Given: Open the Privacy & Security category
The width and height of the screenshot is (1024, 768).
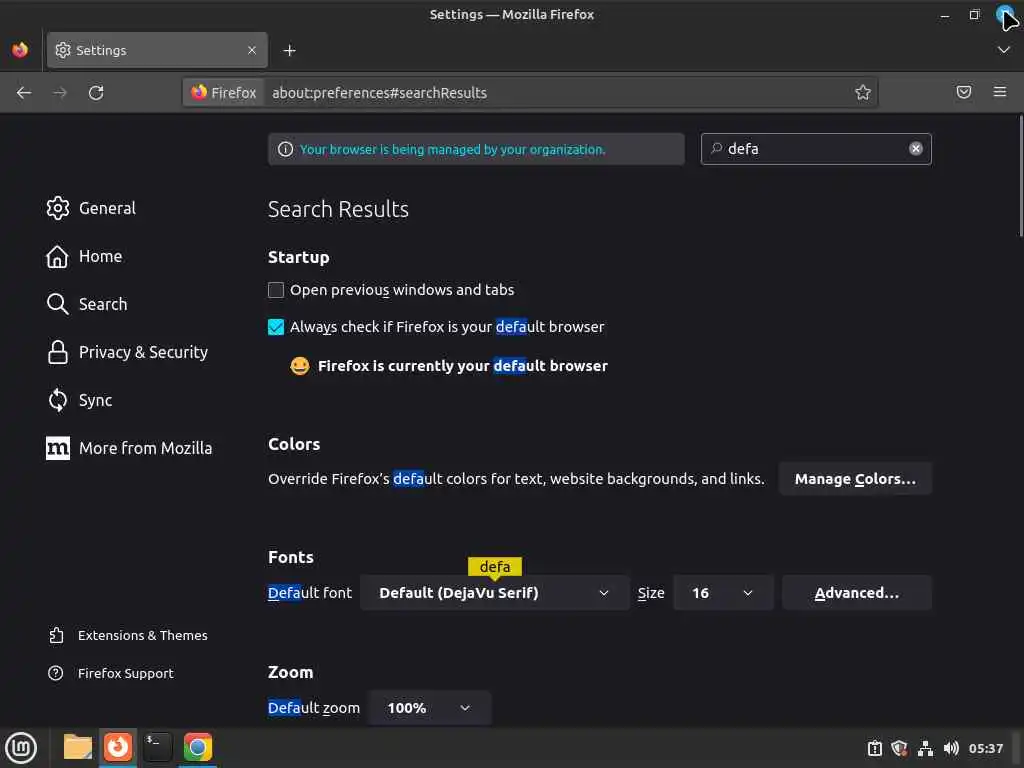Looking at the screenshot, I should pyautogui.click(x=127, y=353).
